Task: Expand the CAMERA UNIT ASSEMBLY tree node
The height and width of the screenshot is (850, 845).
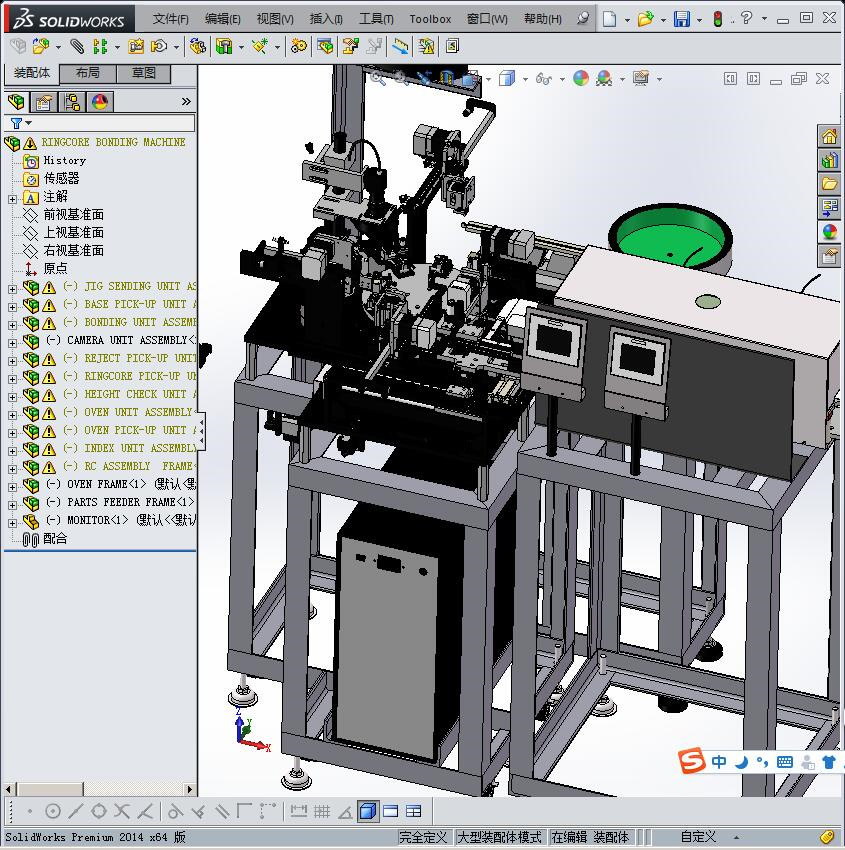Action: point(12,341)
